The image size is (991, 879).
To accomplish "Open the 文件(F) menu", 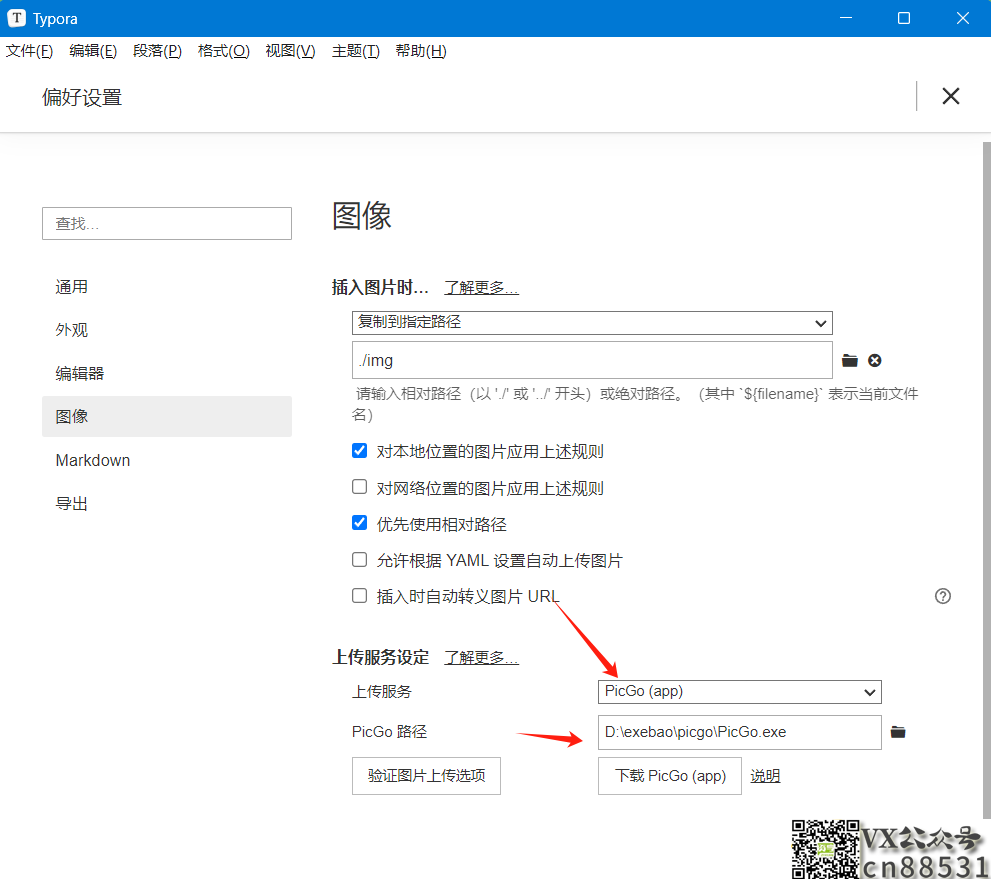I will click(x=29, y=51).
